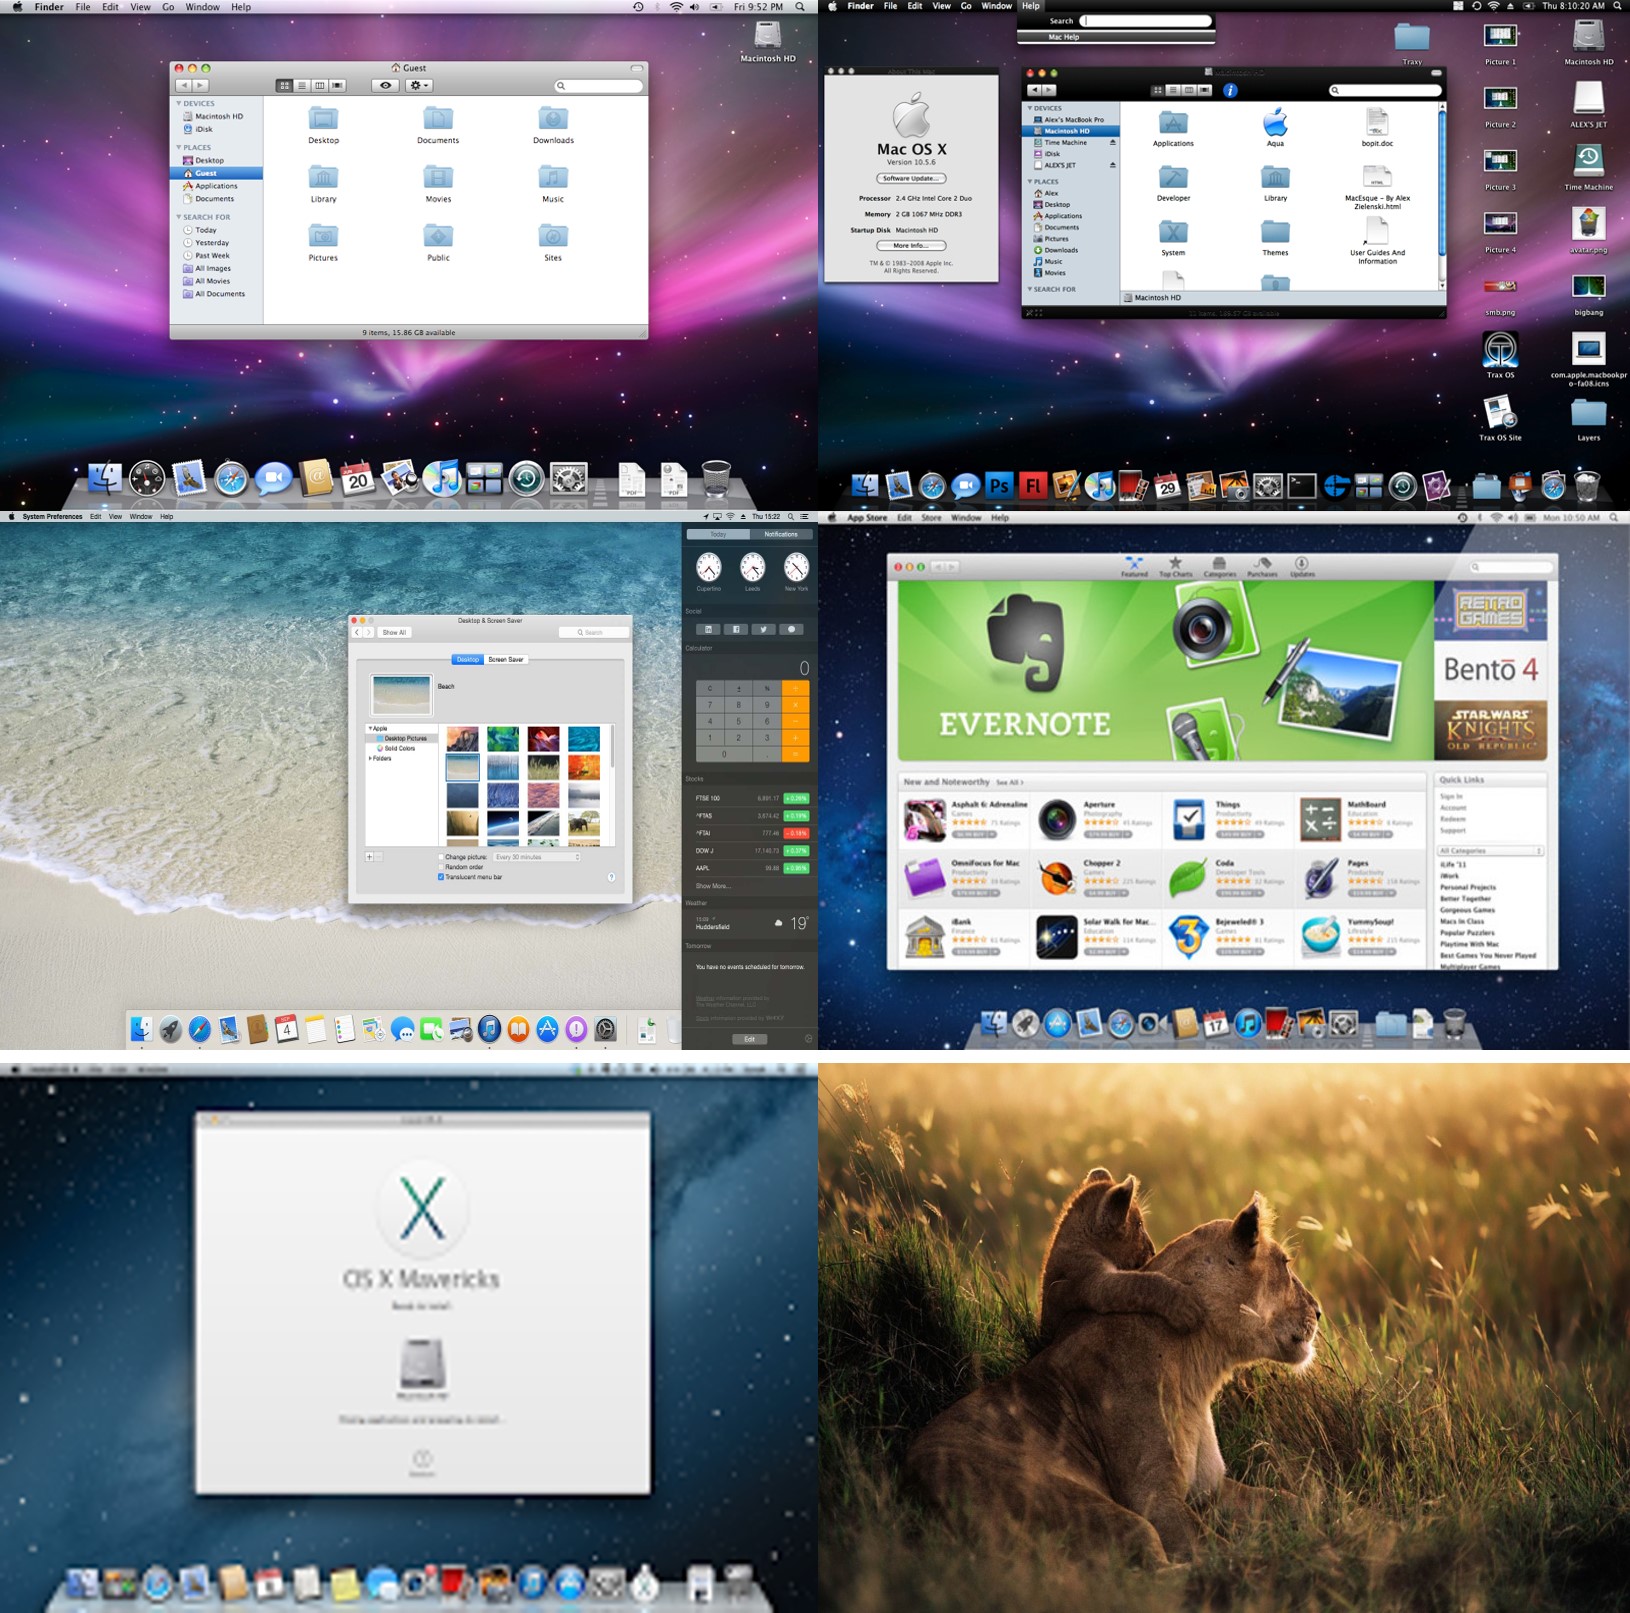Select All Movies in Guest window sidebar
Viewport: 1630px width, 1613px height.
click(212, 281)
